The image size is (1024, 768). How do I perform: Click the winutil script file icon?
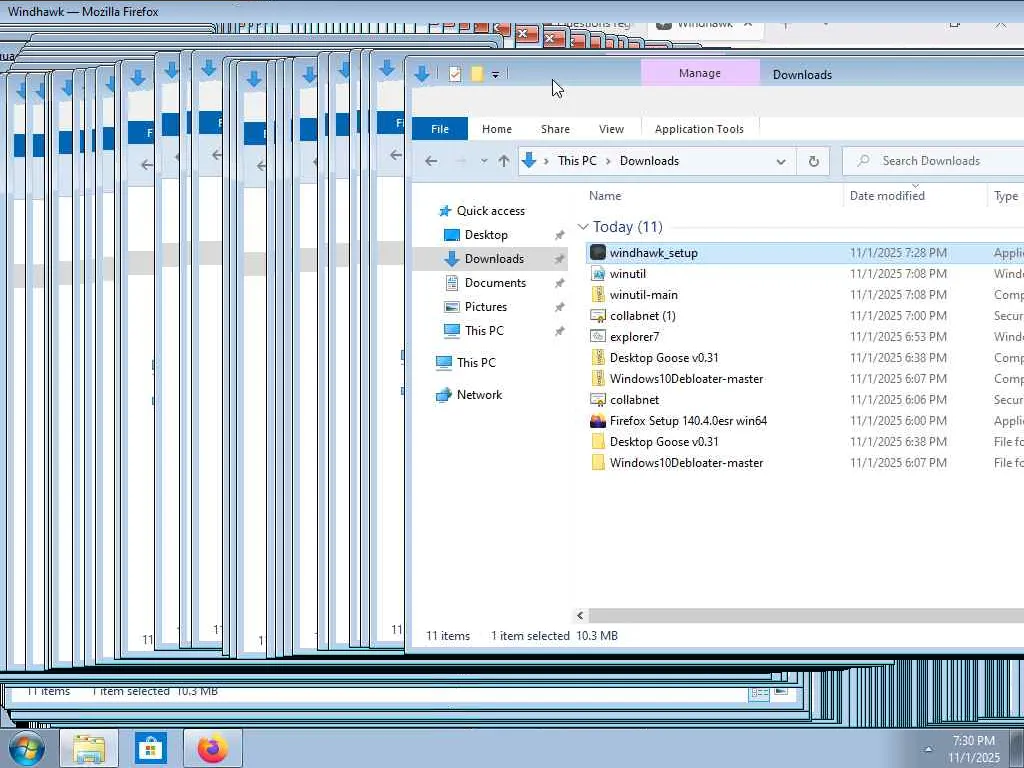point(598,274)
